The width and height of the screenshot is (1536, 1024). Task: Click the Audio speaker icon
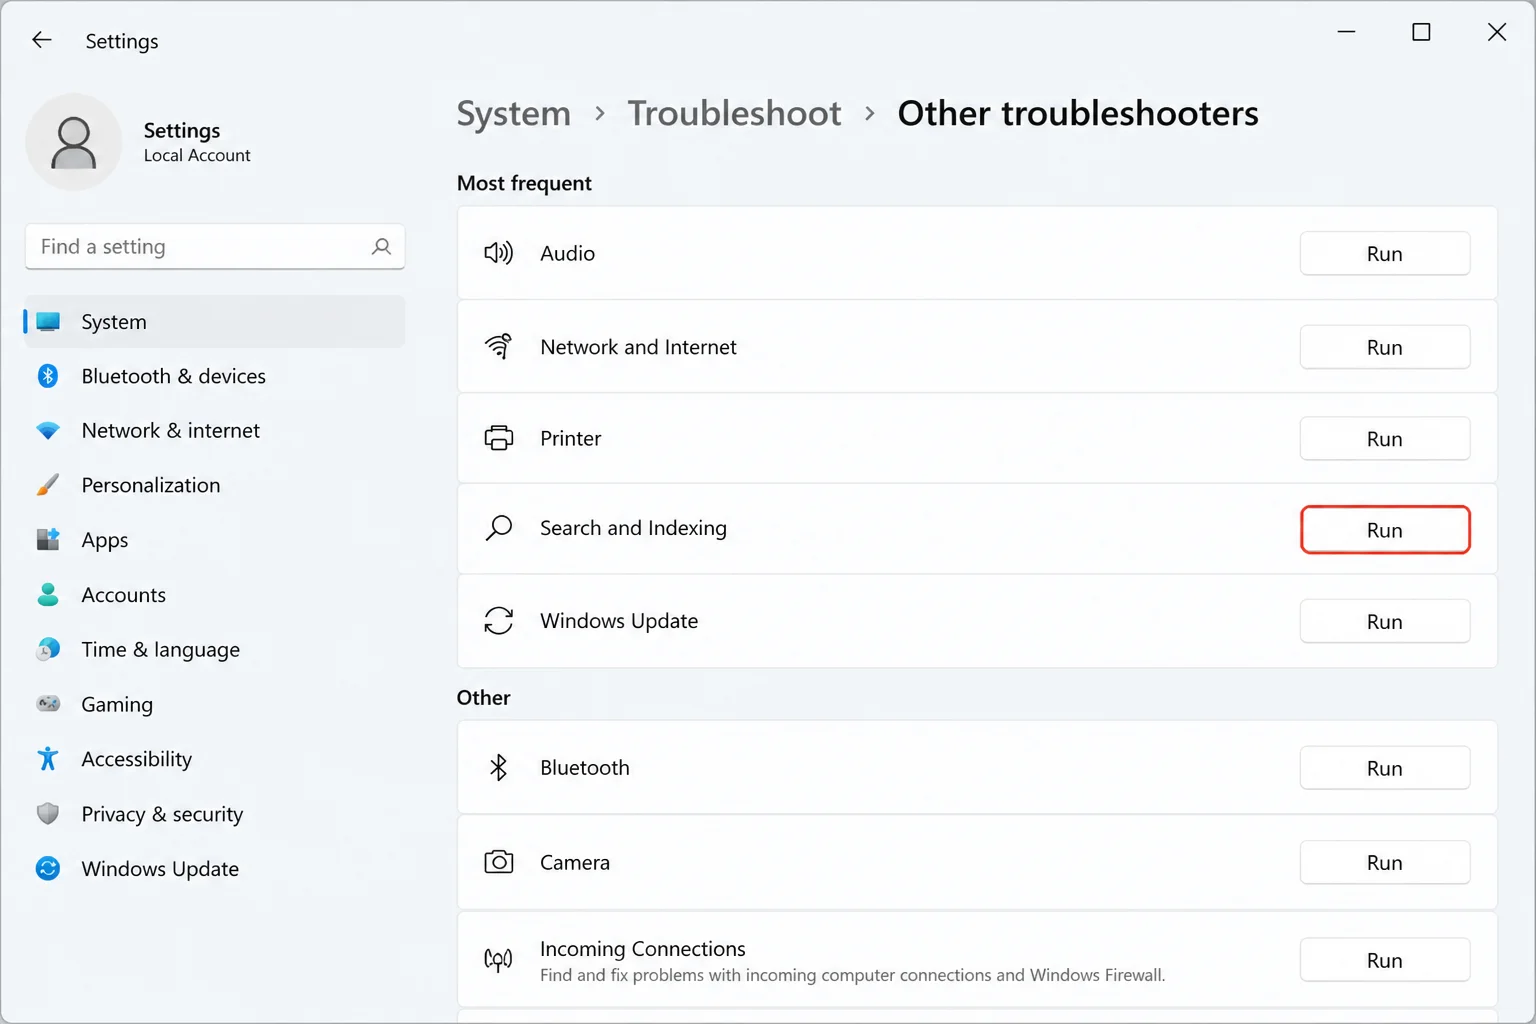pos(499,253)
